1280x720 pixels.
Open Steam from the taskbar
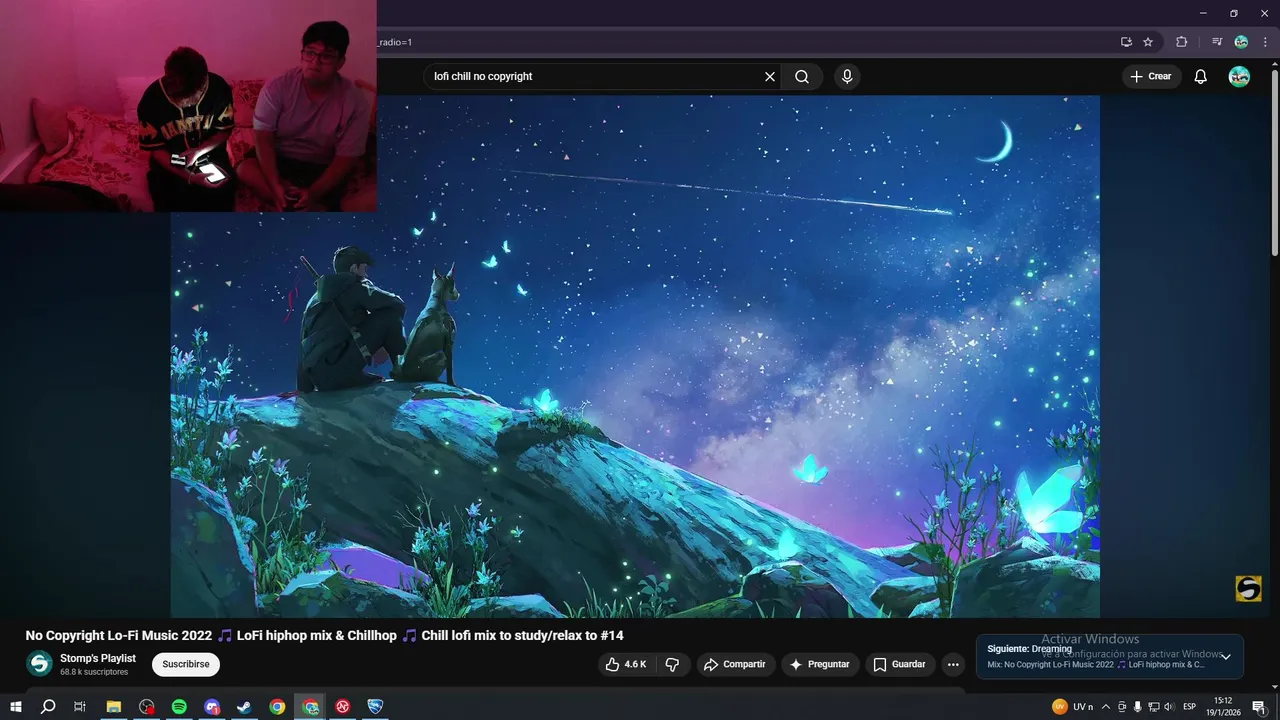[244, 706]
